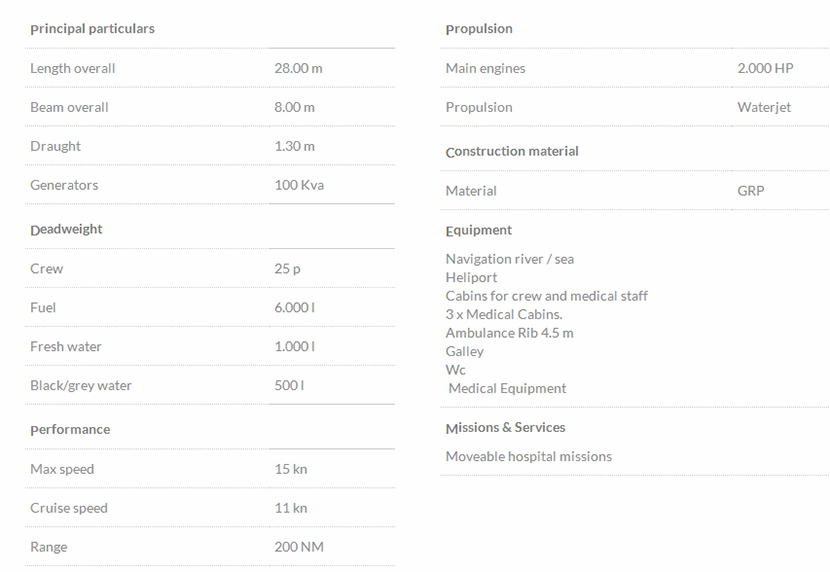Select the Crew value 25 p

(287, 269)
